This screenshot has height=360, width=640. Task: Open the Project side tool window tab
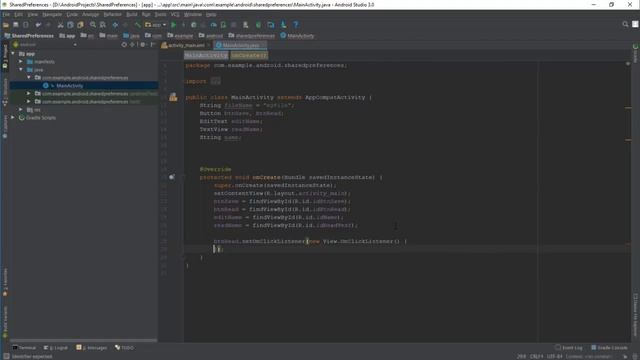tap(5, 56)
